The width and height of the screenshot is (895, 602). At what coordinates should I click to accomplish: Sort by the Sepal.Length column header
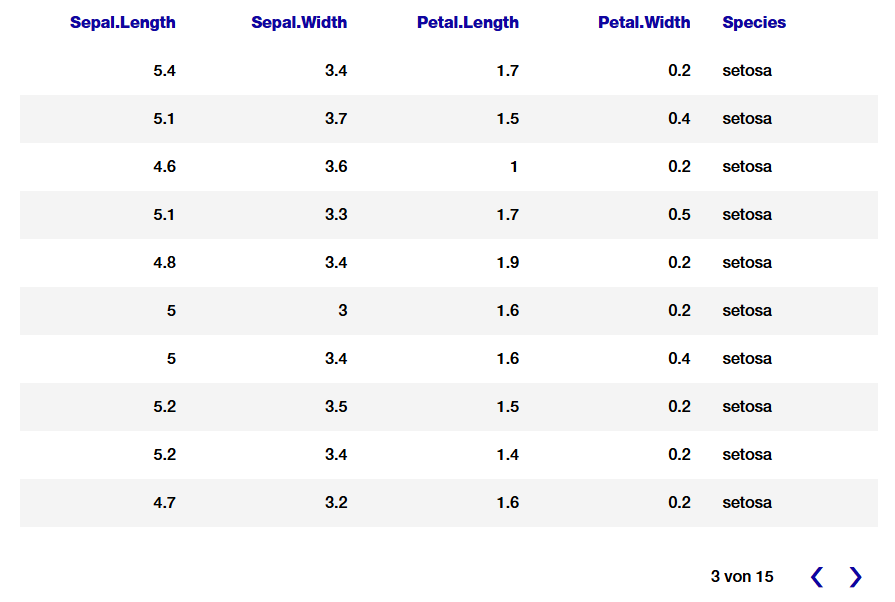coord(123,22)
